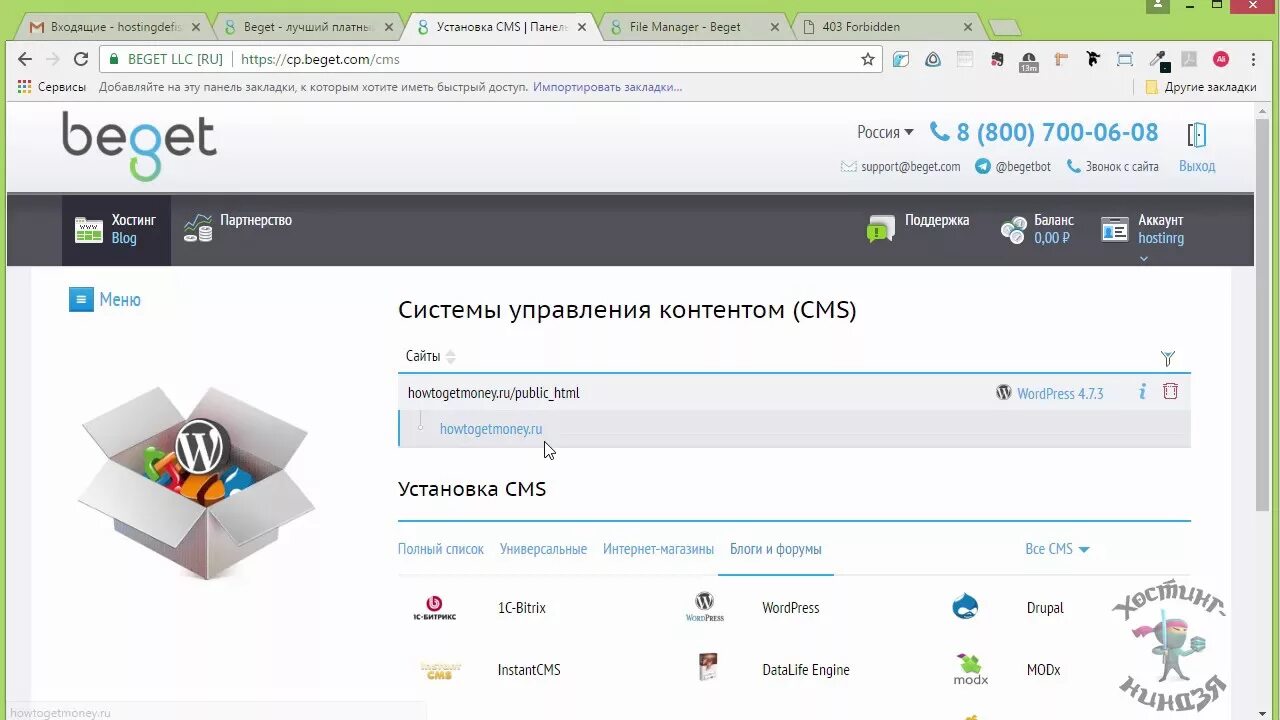Click the screenshot capture extension icon
This screenshot has height=720, width=1280.
tap(1125, 59)
